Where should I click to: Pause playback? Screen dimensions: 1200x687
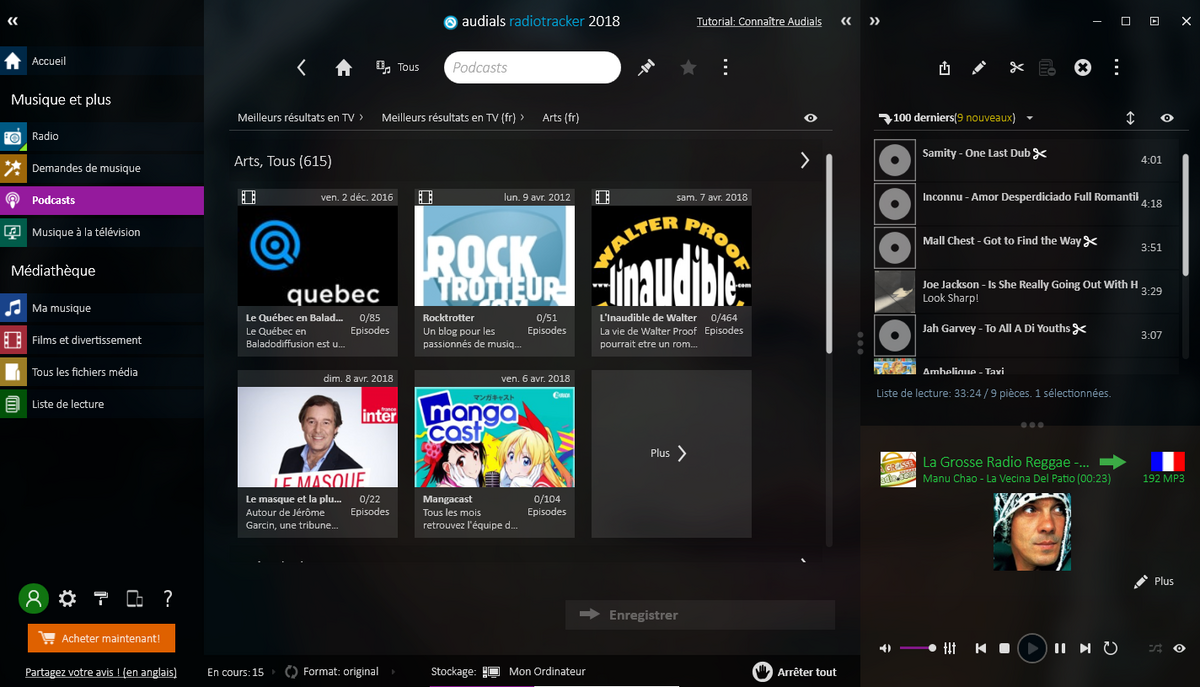tap(1060, 648)
